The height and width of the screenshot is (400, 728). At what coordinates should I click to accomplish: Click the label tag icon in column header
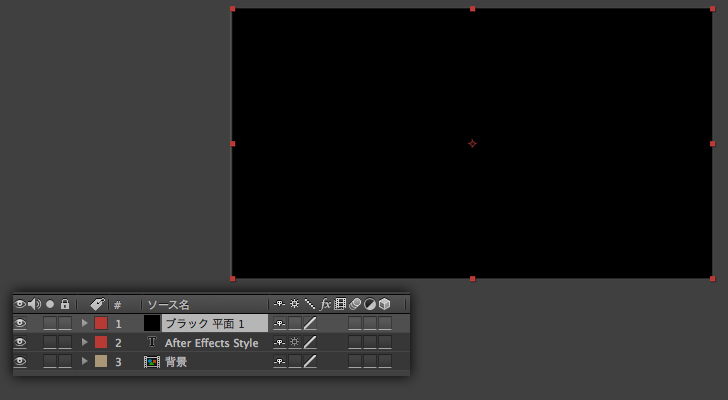(x=98, y=304)
